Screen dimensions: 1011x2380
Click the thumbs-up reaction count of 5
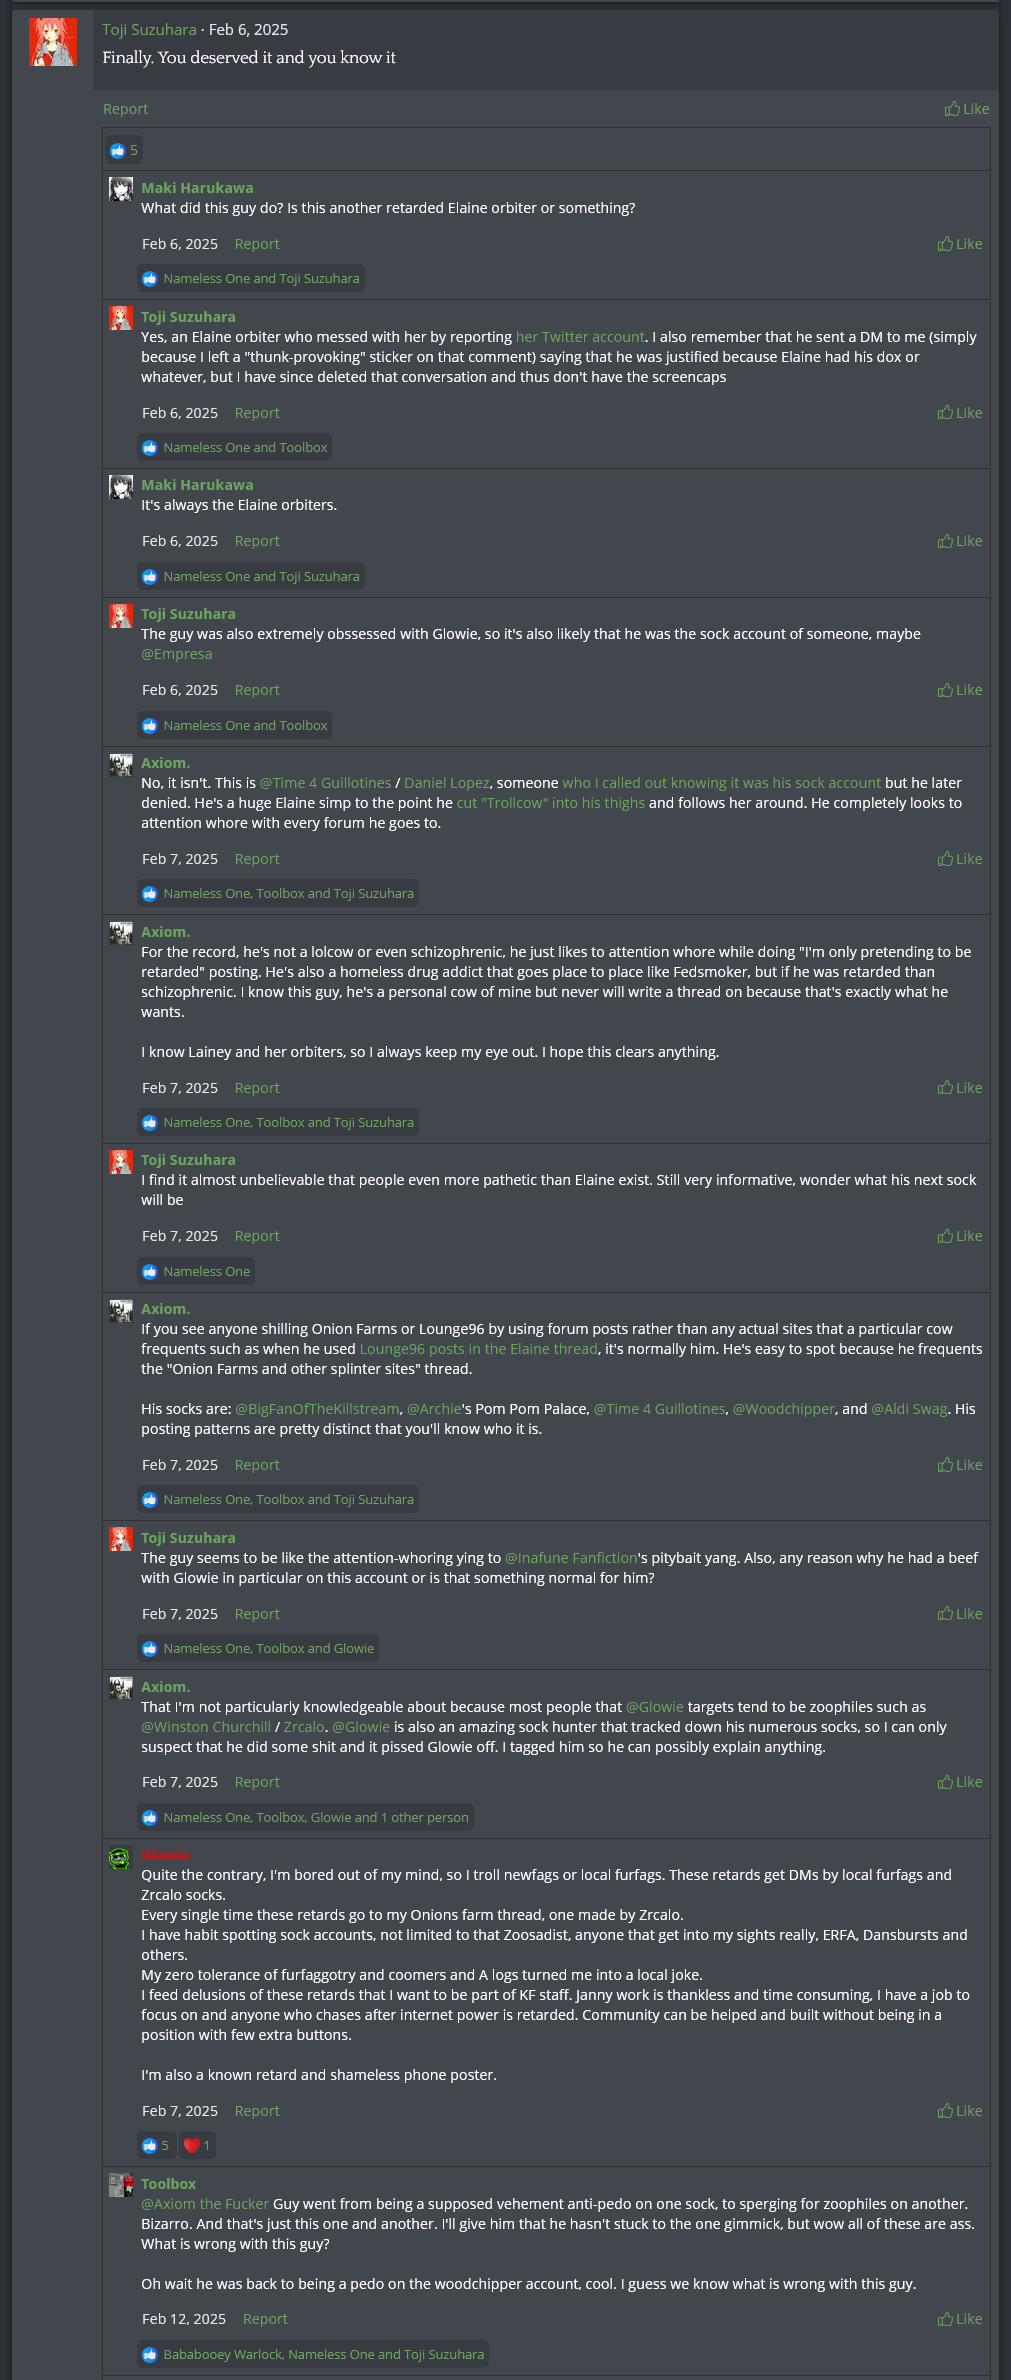(x=125, y=150)
